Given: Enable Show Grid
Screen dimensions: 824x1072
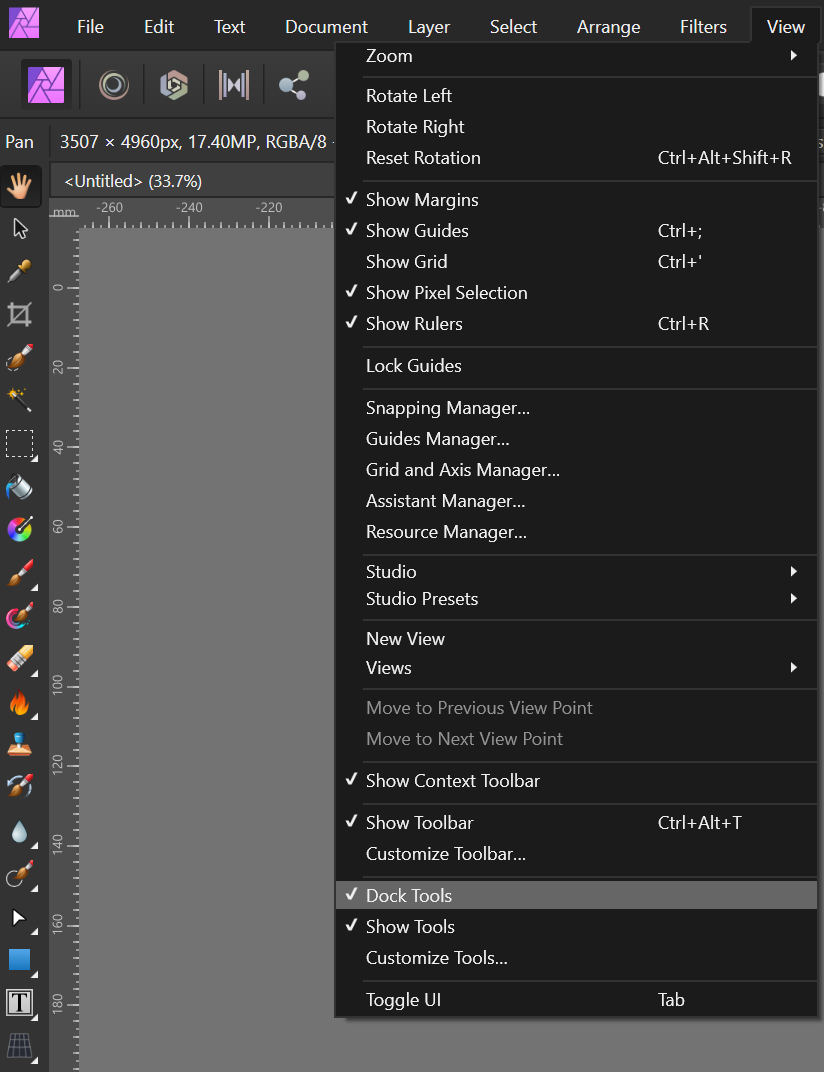Looking at the screenshot, I should pyautogui.click(x=406, y=261).
